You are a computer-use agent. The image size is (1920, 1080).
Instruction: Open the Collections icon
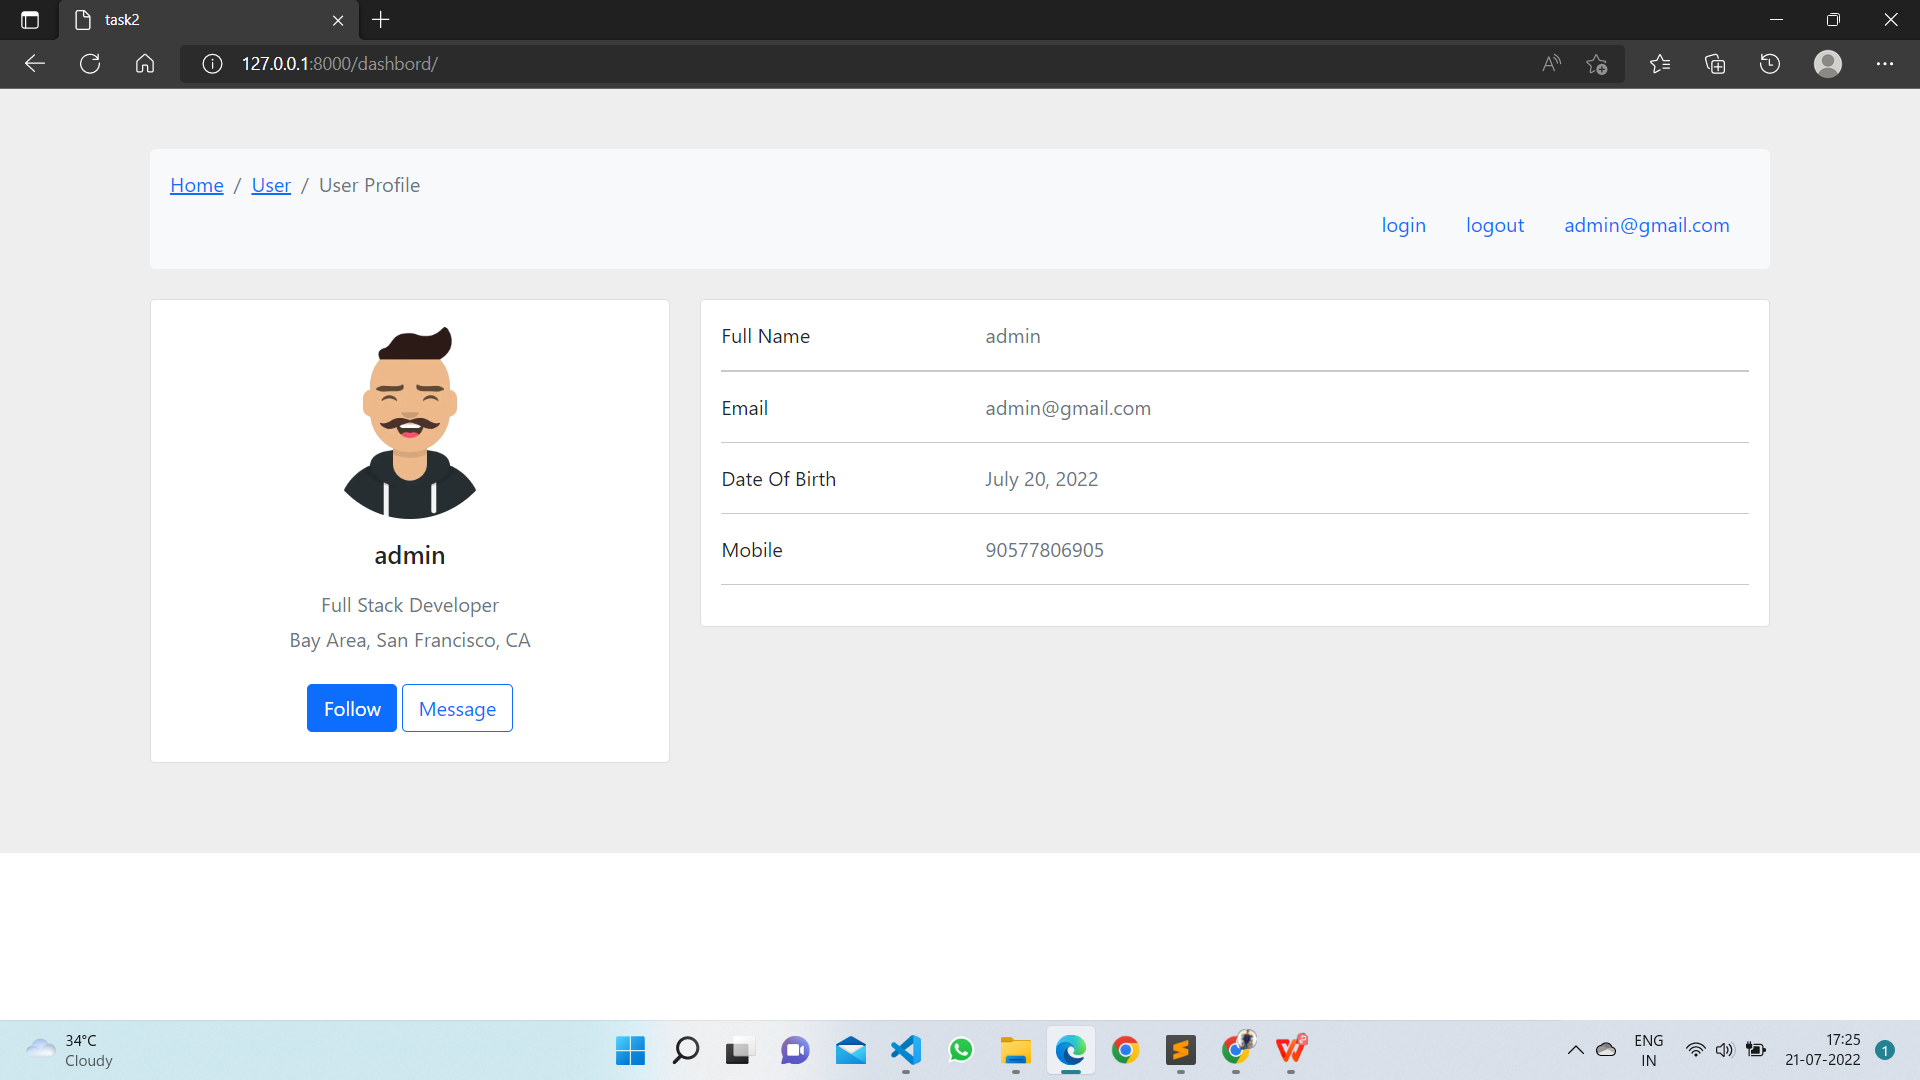[x=1715, y=64]
